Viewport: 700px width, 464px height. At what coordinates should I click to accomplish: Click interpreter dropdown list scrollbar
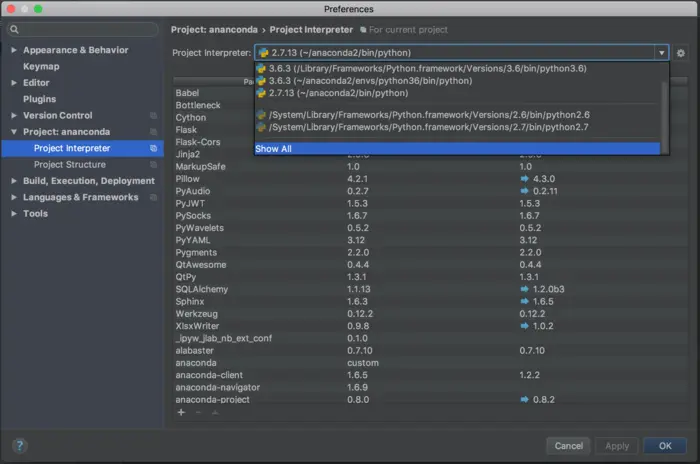click(664, 117)
